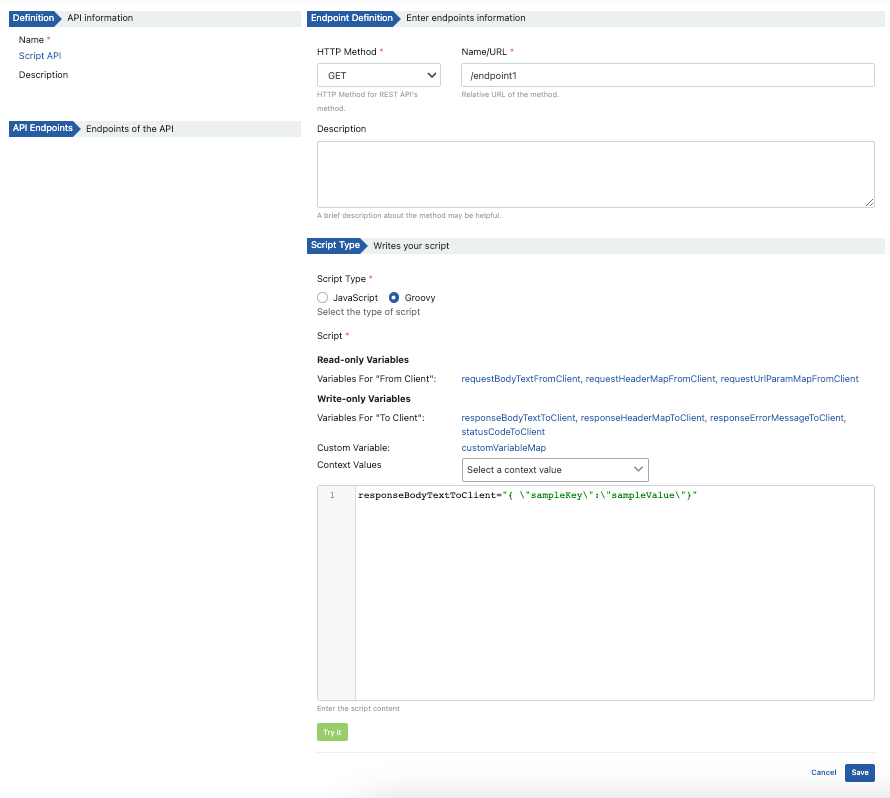Save the endpoint configuration
Viewport: 890px width, 798px height.
pyautogui.click(x=859, y=772)
